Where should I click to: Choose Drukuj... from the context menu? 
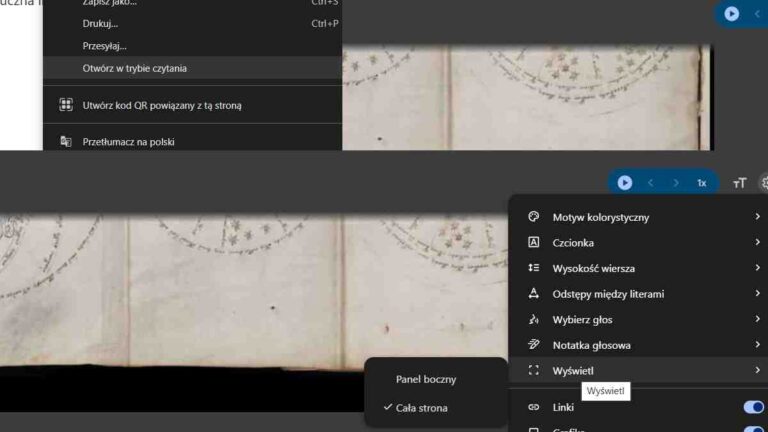click(x=100, y=23)
